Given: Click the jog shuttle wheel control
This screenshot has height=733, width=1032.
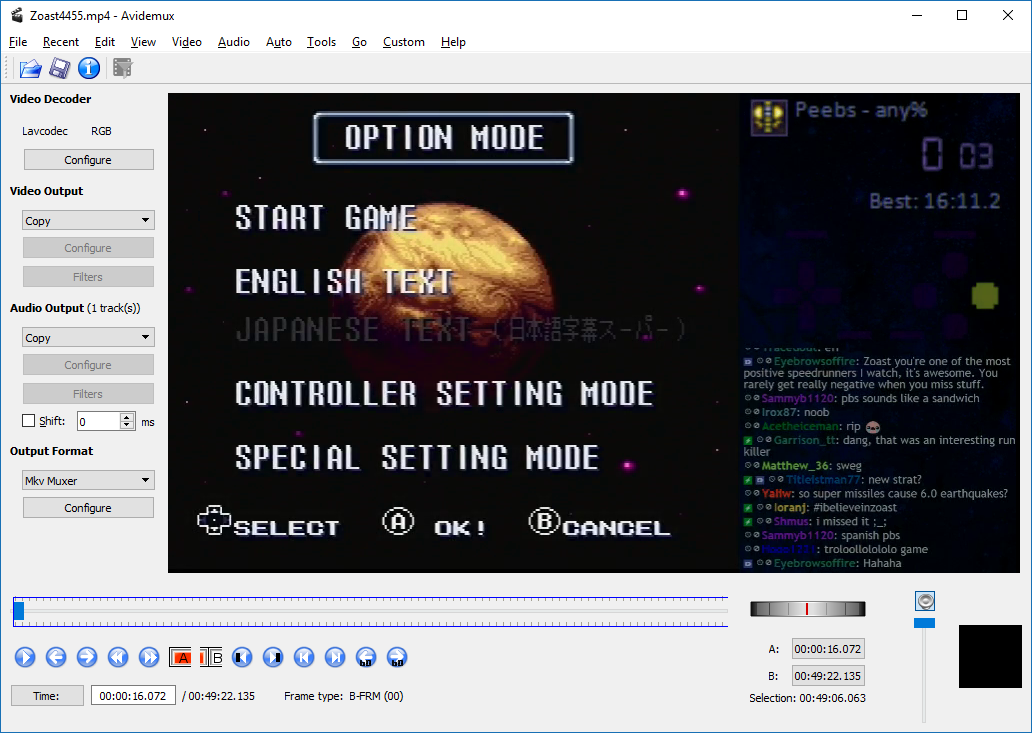Looking at the screenshot, I should (808, 609).
